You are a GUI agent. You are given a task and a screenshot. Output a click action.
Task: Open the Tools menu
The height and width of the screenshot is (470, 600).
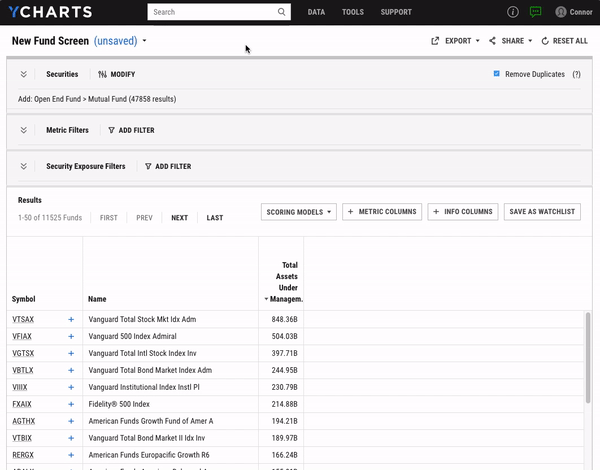(352, 12)
